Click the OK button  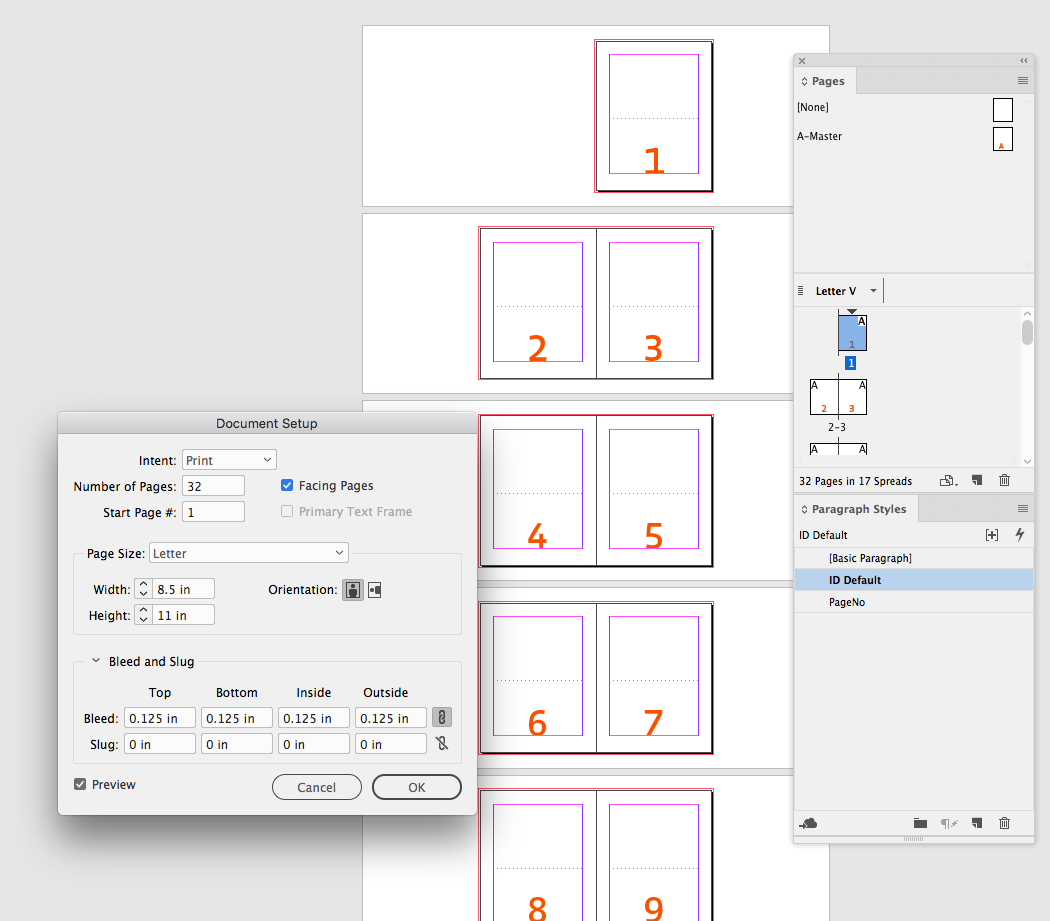[416, 787]
